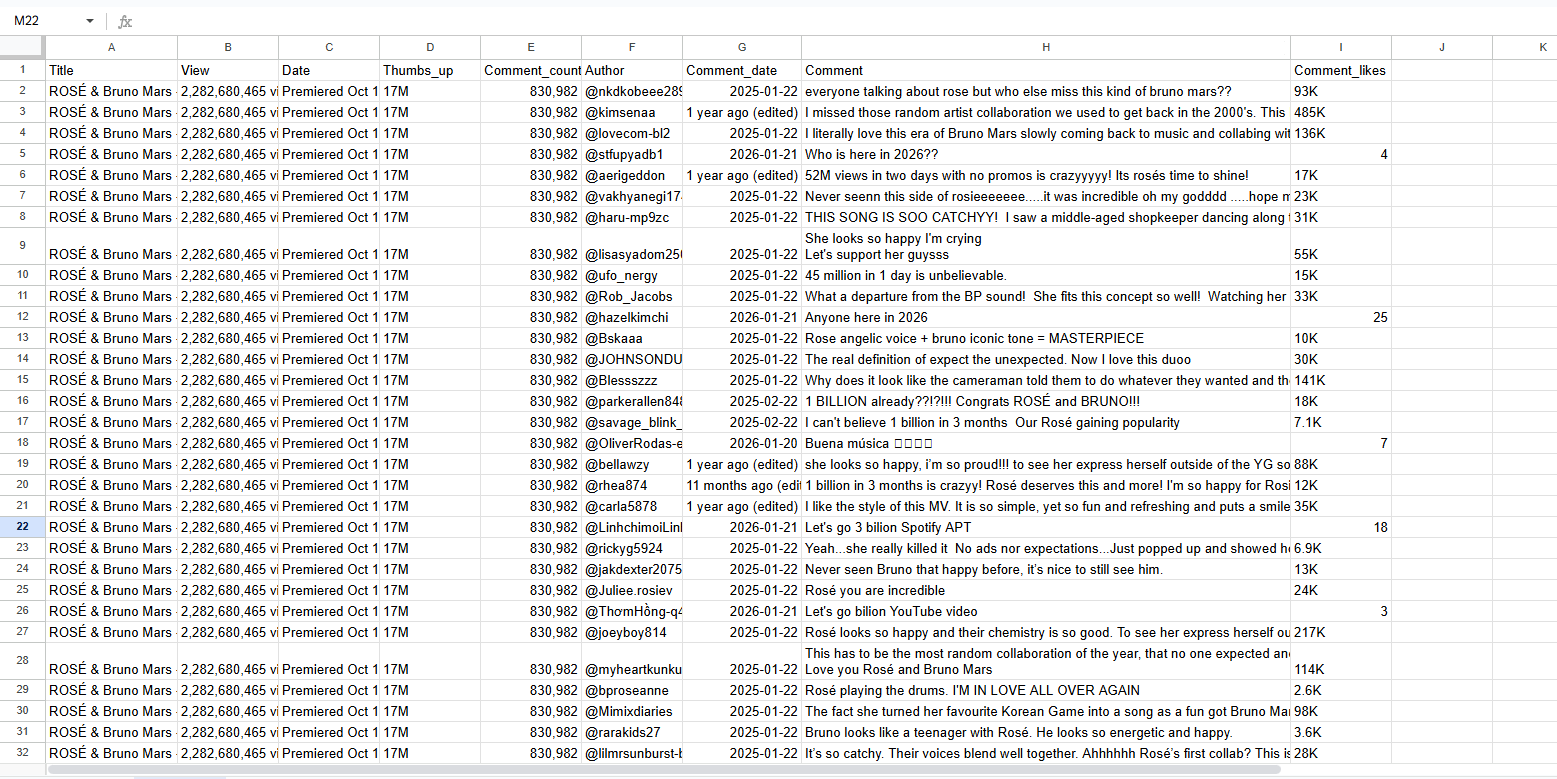1557x779 pixels.
Task: Click the fx insert function icon
Action: 125,21
